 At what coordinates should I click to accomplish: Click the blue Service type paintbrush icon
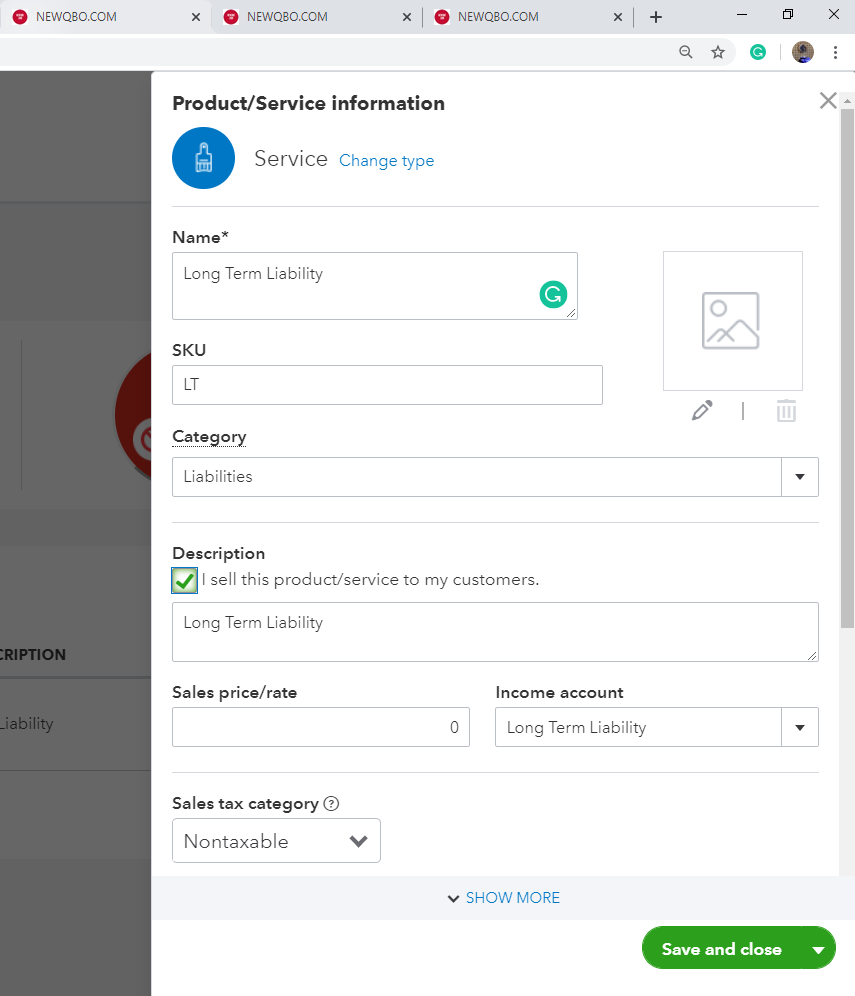(x=203, y=158)
